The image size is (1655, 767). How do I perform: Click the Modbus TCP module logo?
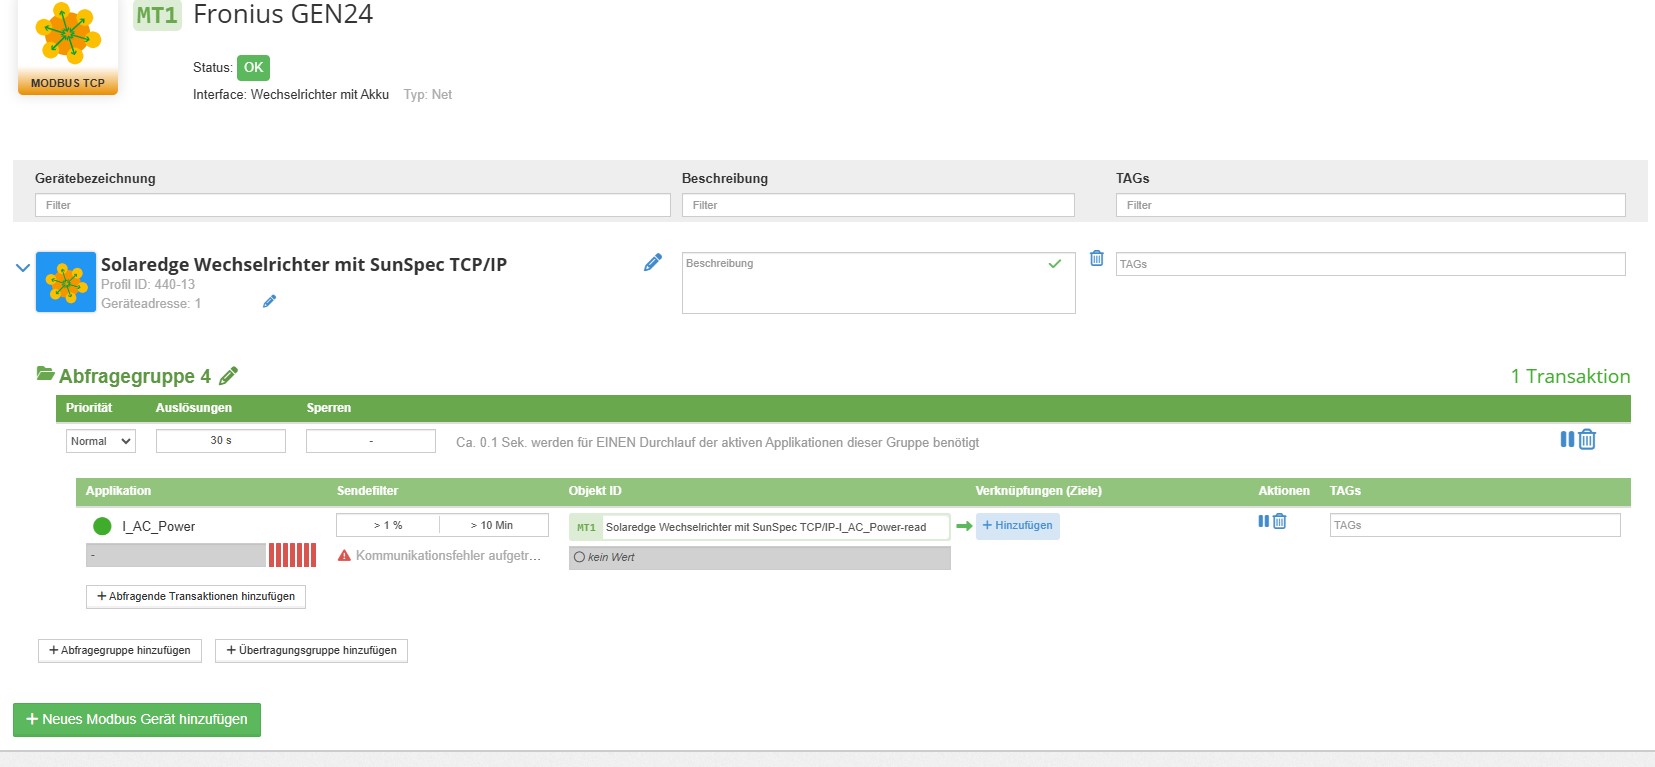pos(68,47)
